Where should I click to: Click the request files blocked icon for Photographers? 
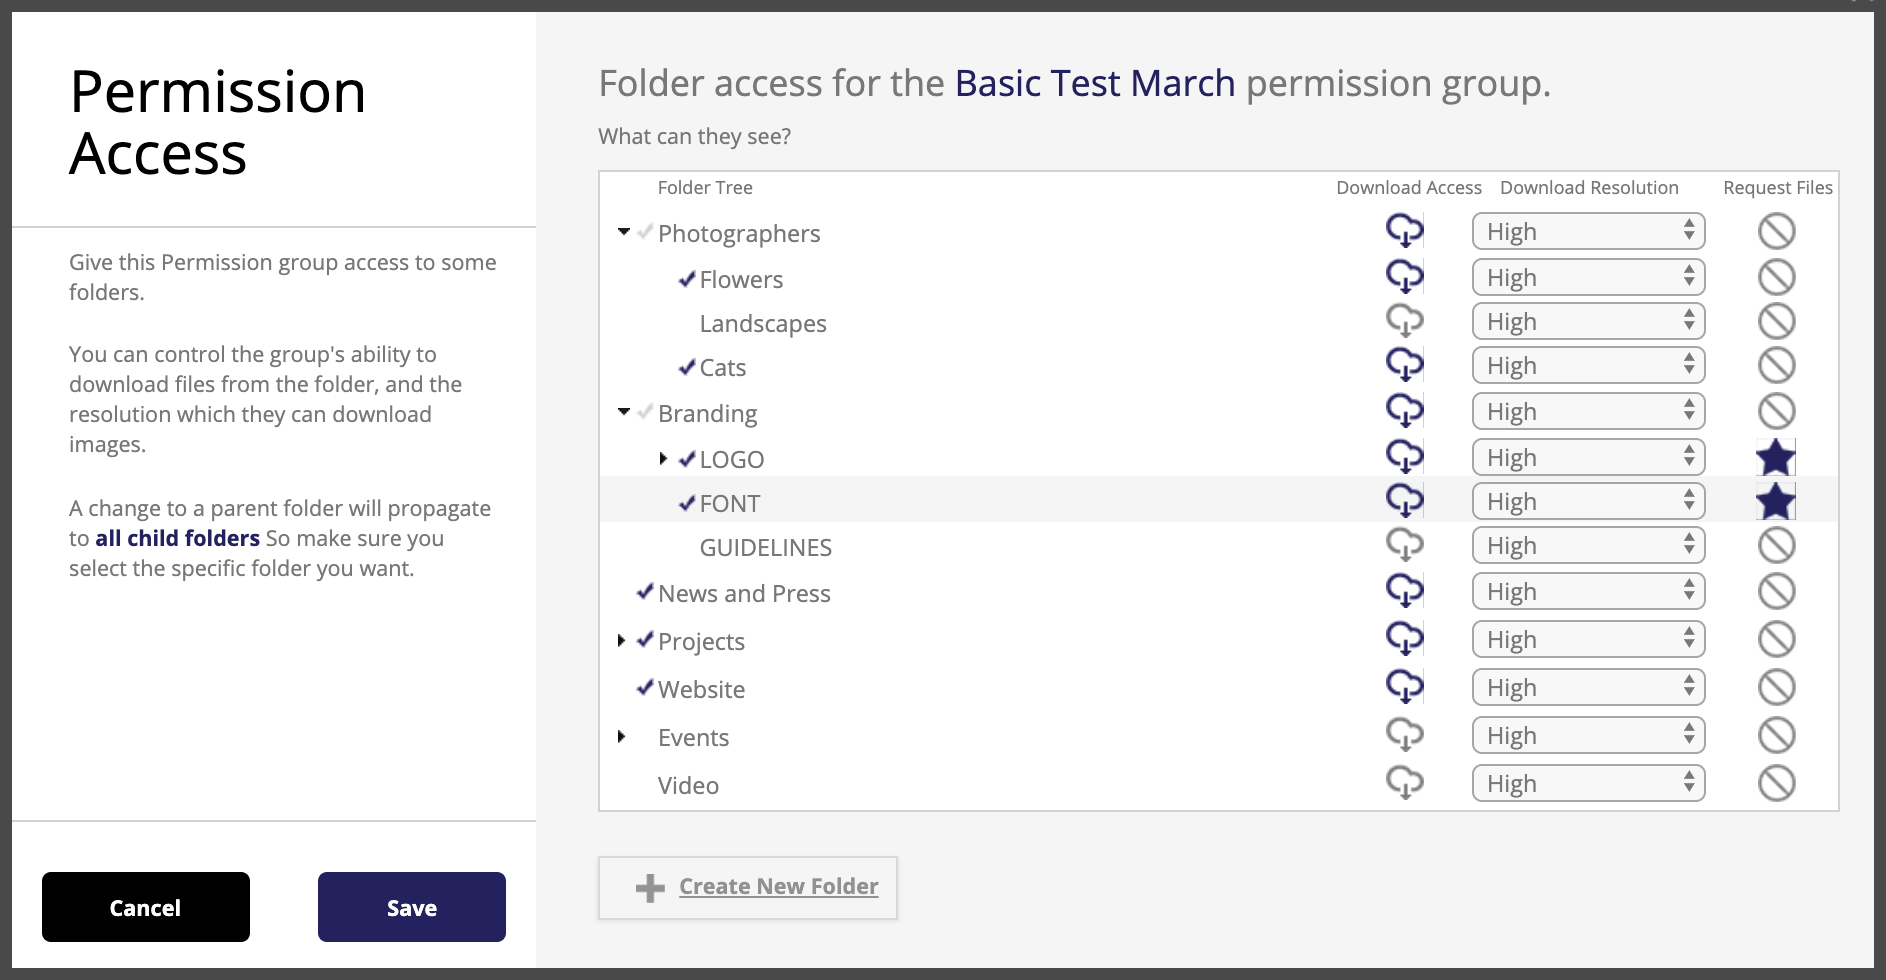pyautogui.click(x=1776, y=231)
